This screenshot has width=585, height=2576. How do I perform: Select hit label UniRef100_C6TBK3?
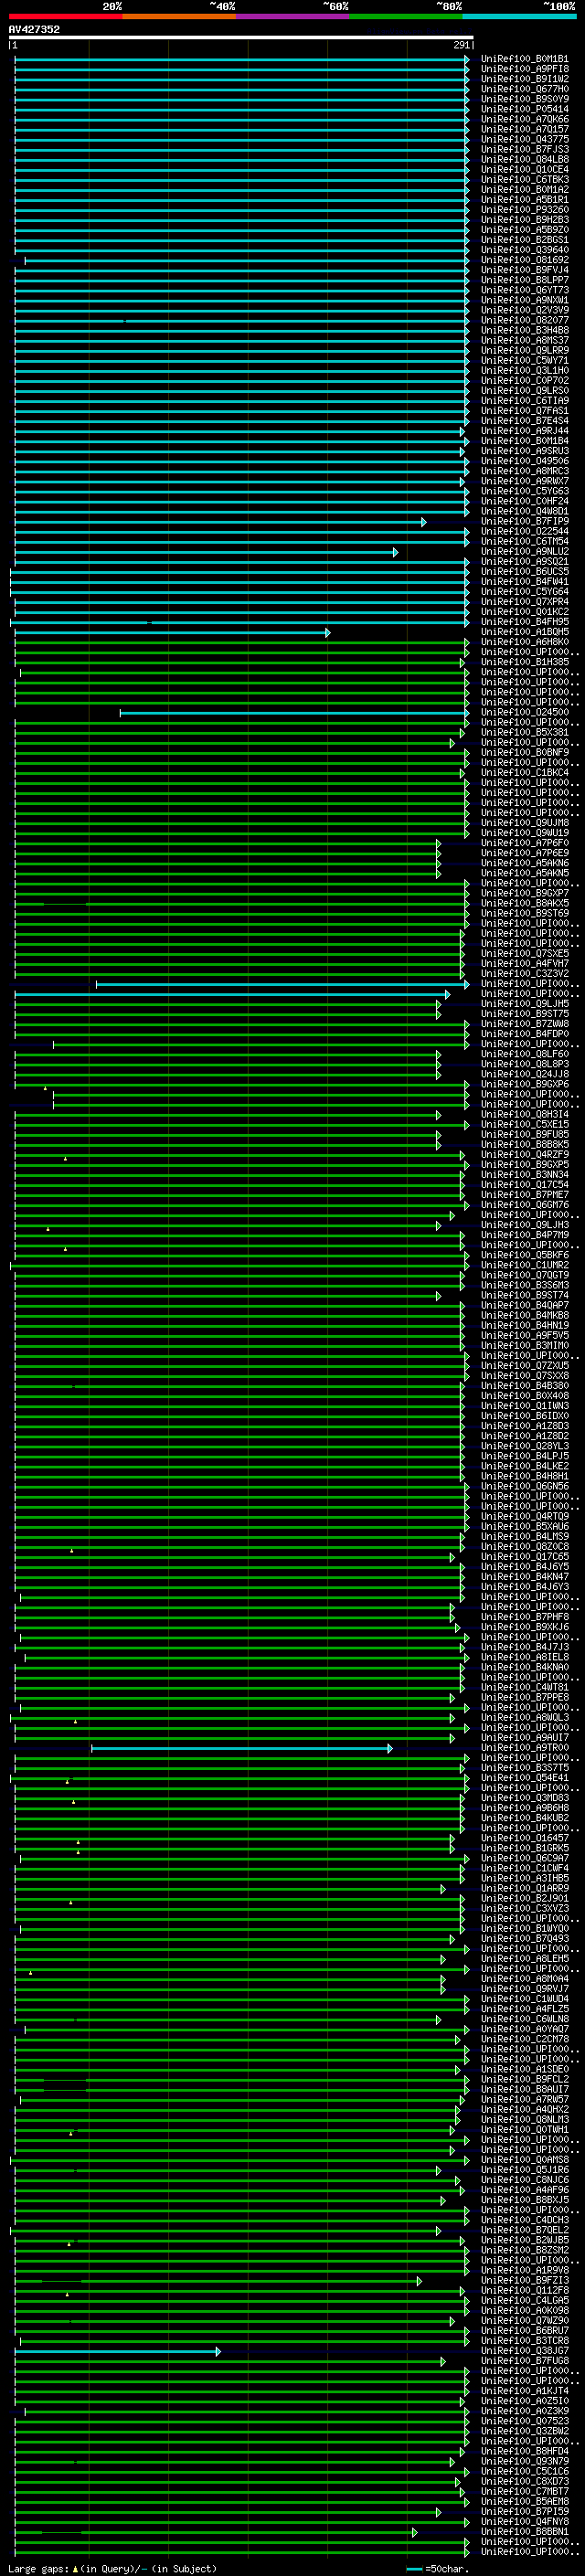coord(525,180)
